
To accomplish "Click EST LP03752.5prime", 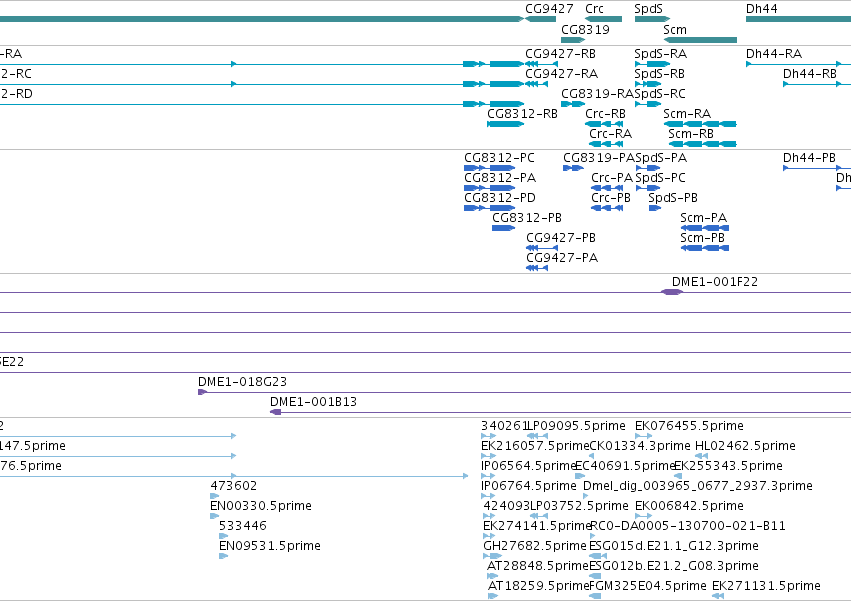I will click(579, 506).
